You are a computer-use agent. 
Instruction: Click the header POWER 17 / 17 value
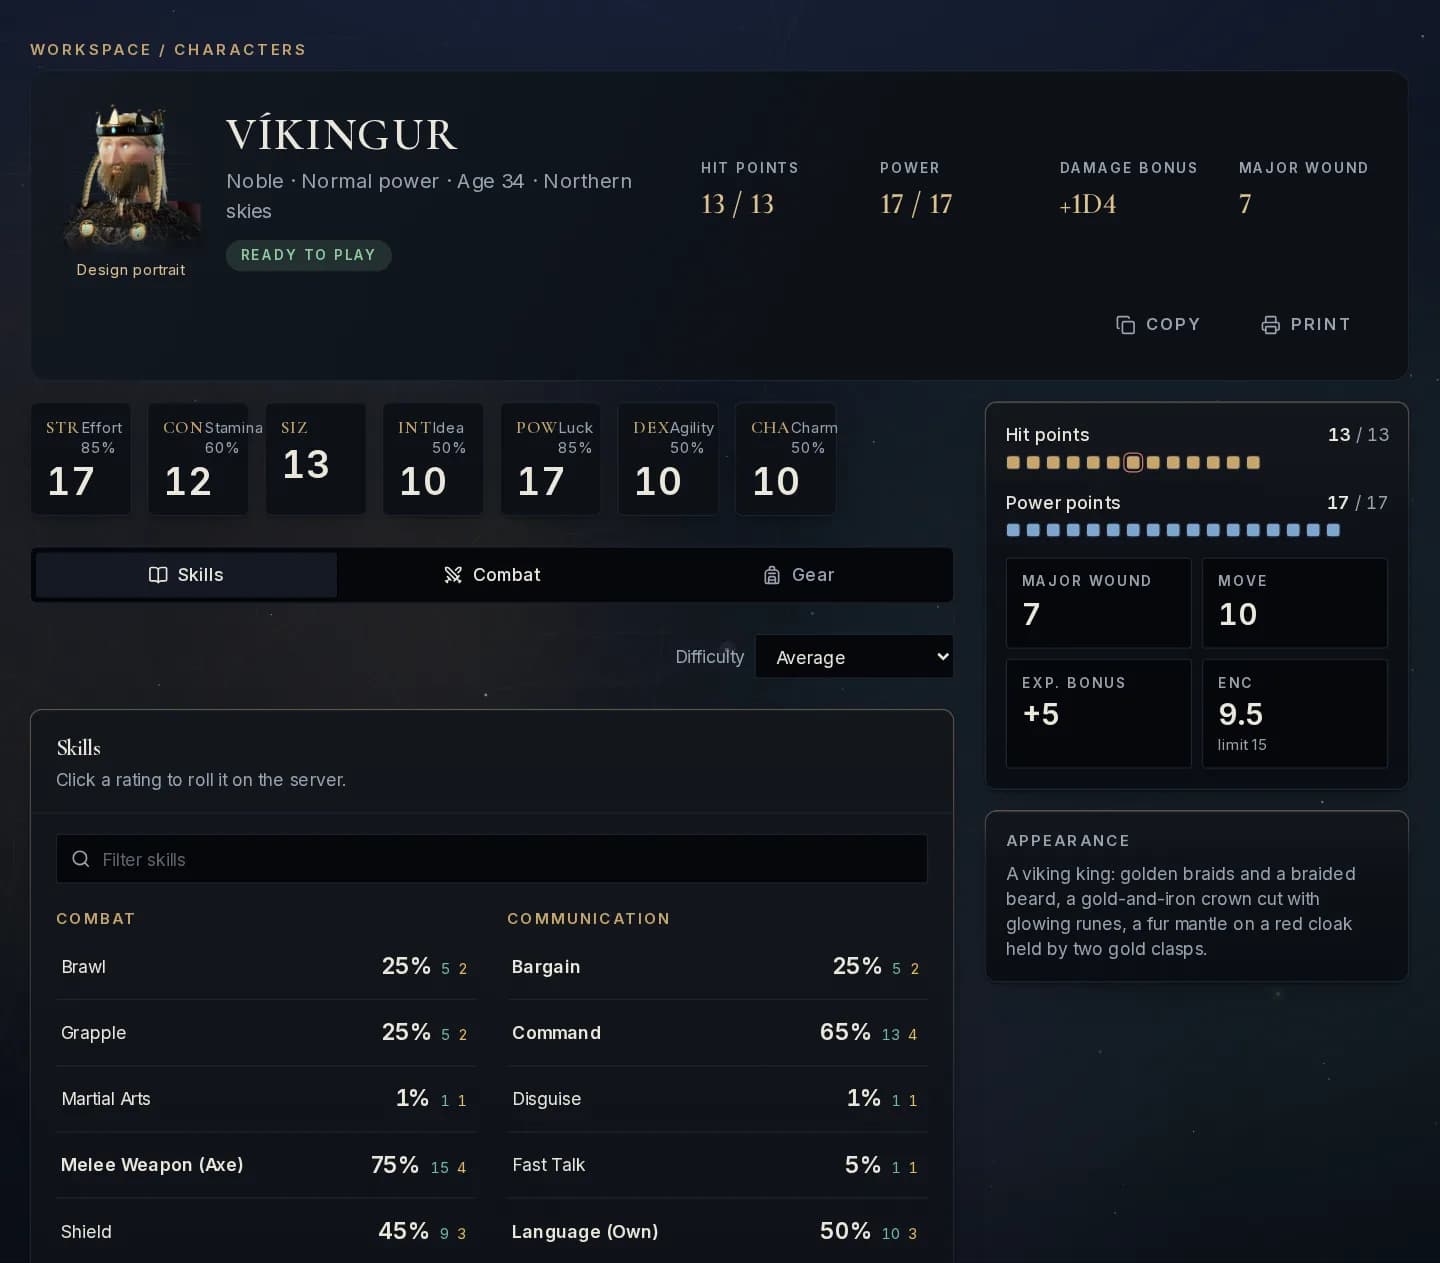(x=916, y=204)
